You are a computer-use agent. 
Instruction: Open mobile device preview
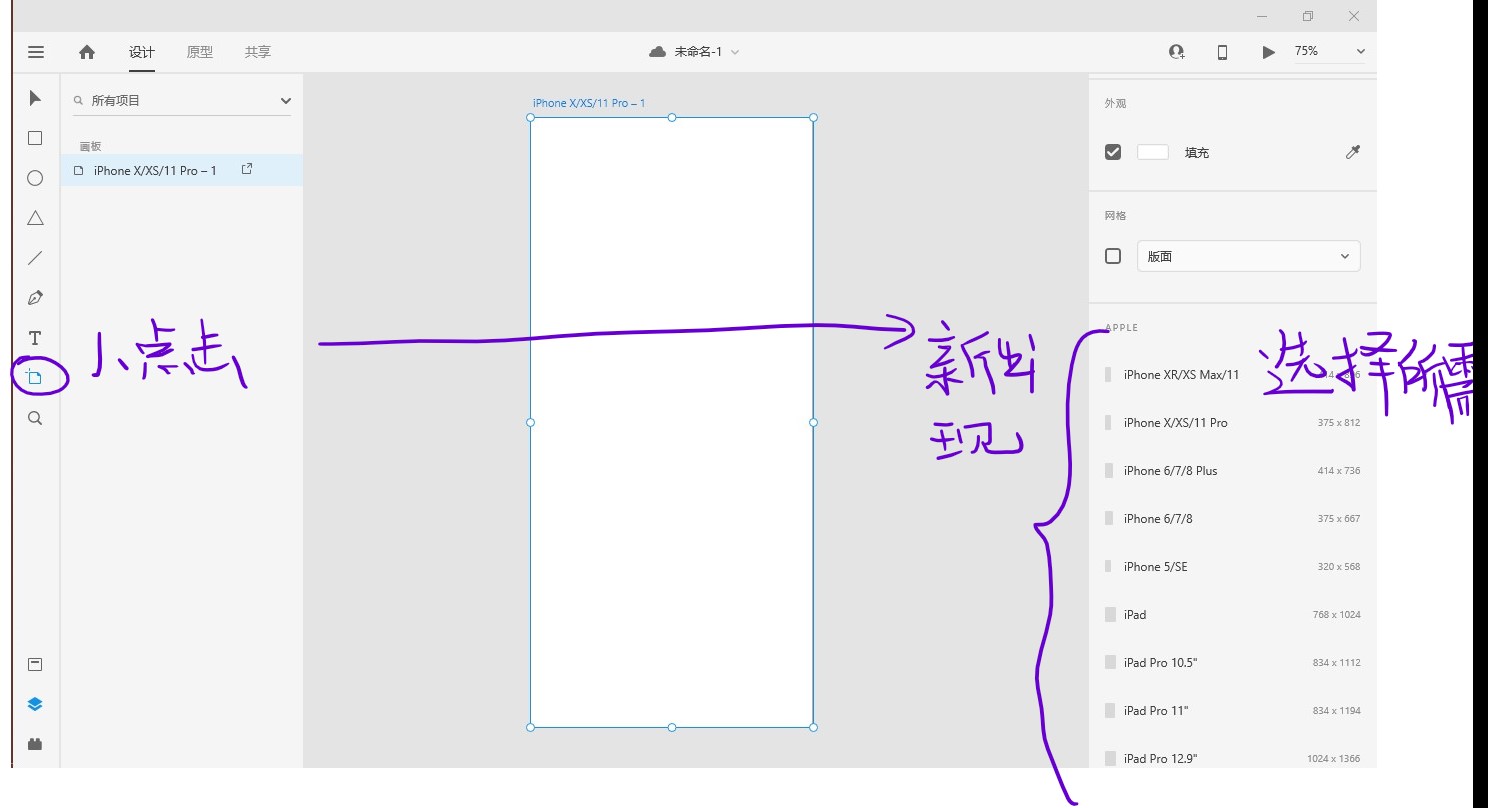[1222, 52]
